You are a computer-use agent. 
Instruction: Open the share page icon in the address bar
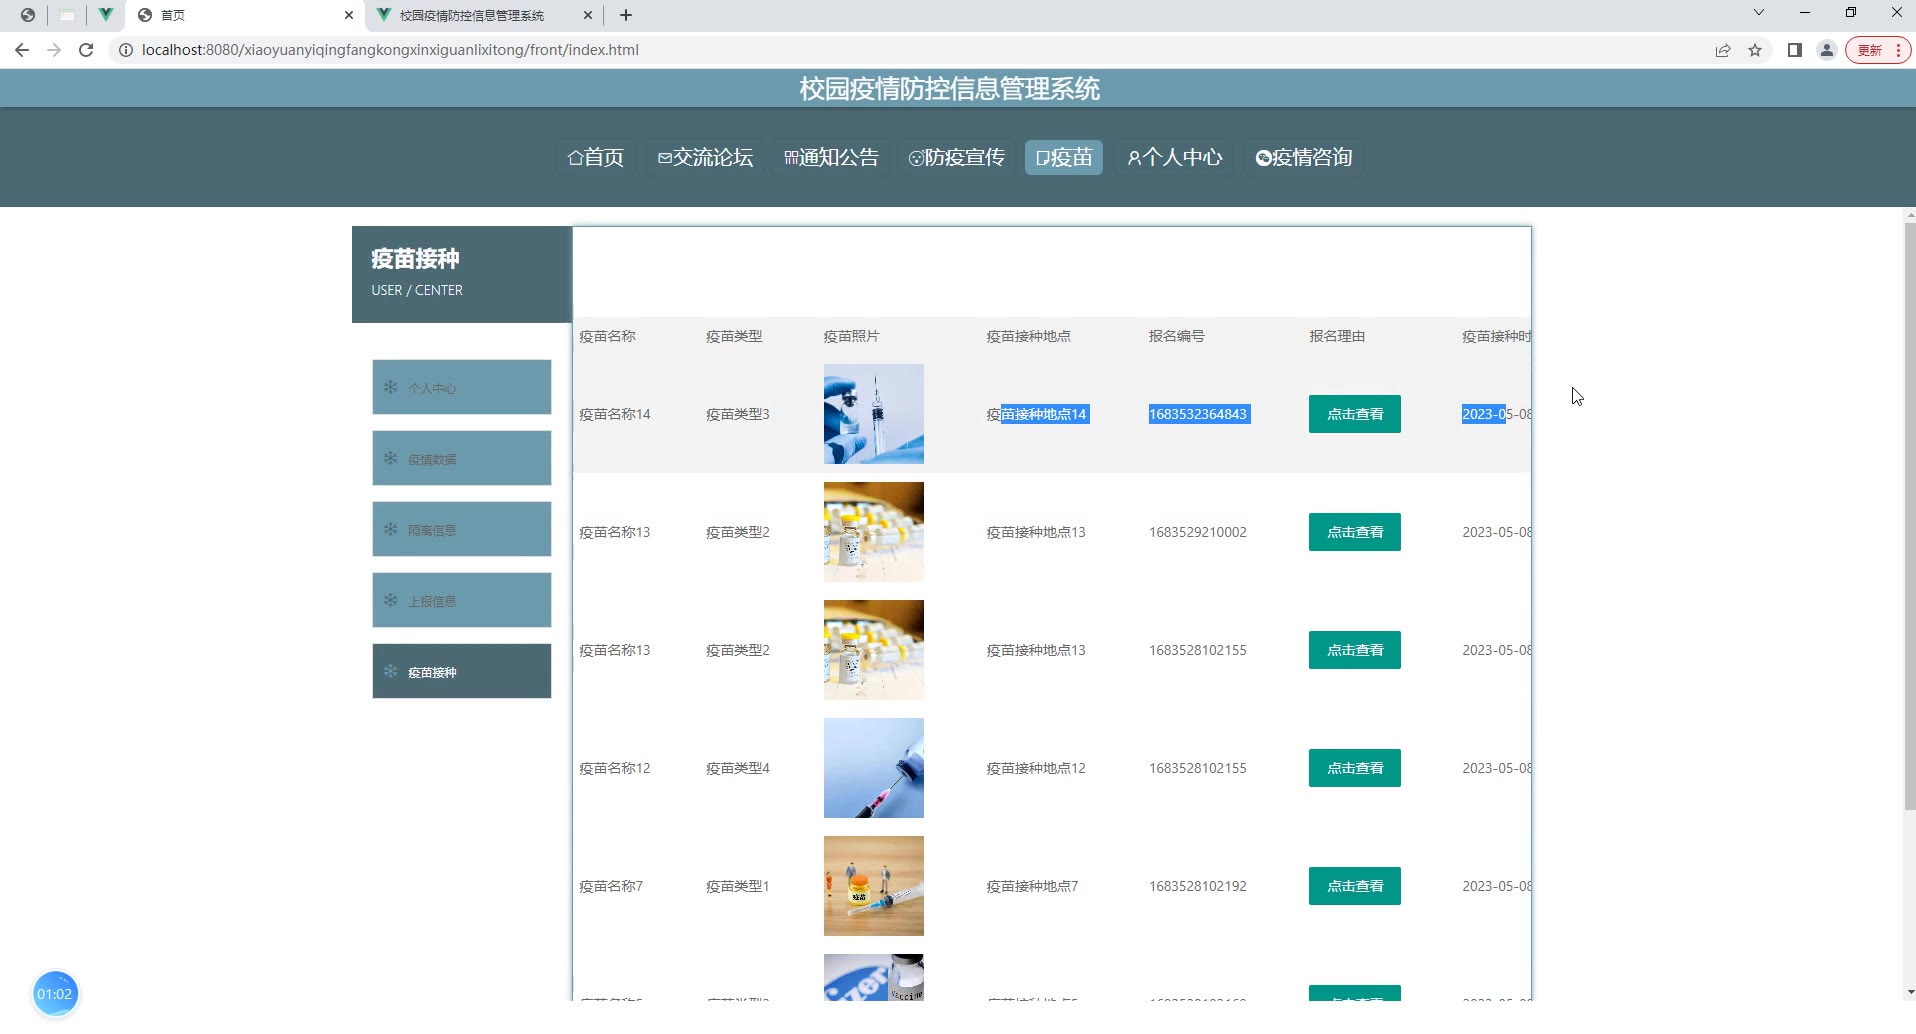click(x=1723, y=50)
